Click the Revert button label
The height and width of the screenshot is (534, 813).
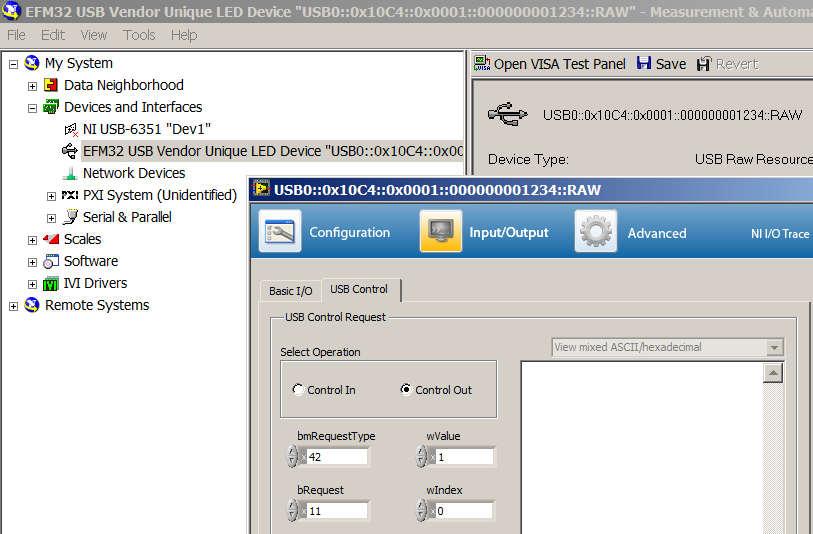coord(737,64)
